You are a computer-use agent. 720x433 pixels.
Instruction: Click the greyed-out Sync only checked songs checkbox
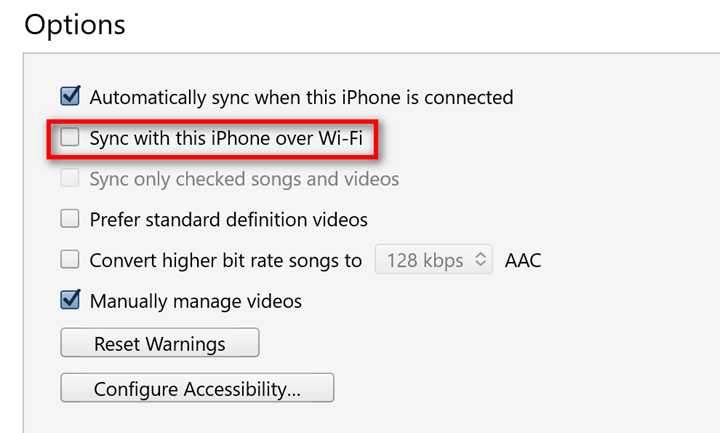(x=70, y=178)
